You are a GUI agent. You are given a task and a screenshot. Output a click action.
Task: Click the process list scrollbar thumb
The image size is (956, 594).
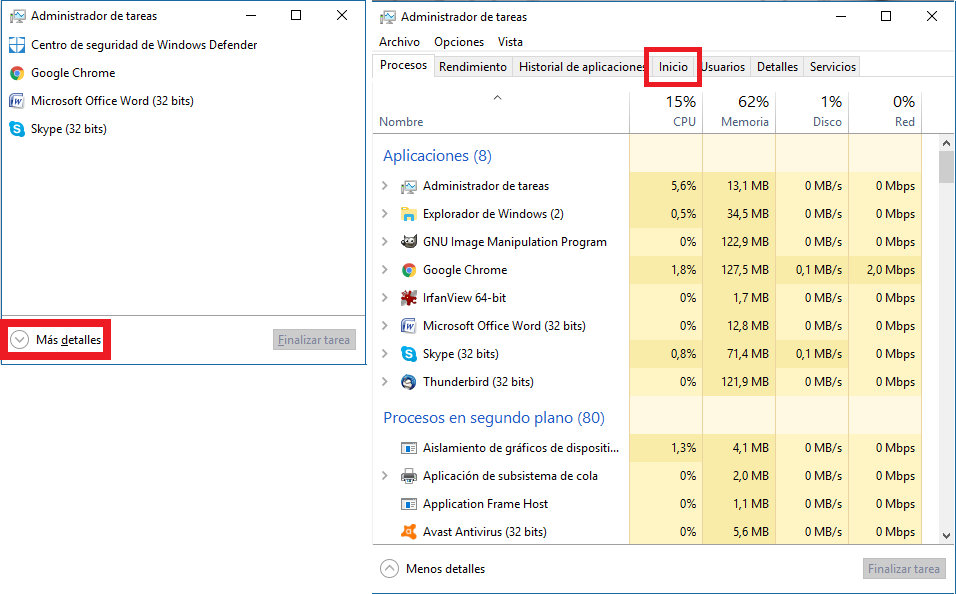click(x=946, y=167)
